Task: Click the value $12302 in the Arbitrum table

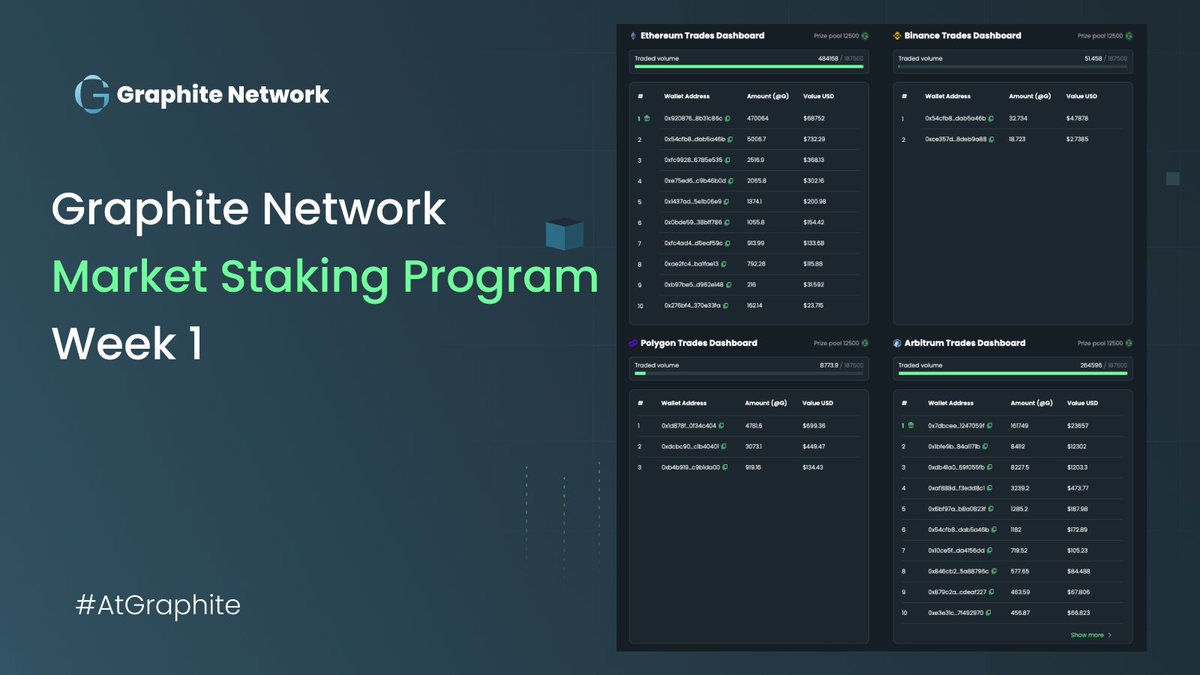Action: click(x=1078, y=447)
